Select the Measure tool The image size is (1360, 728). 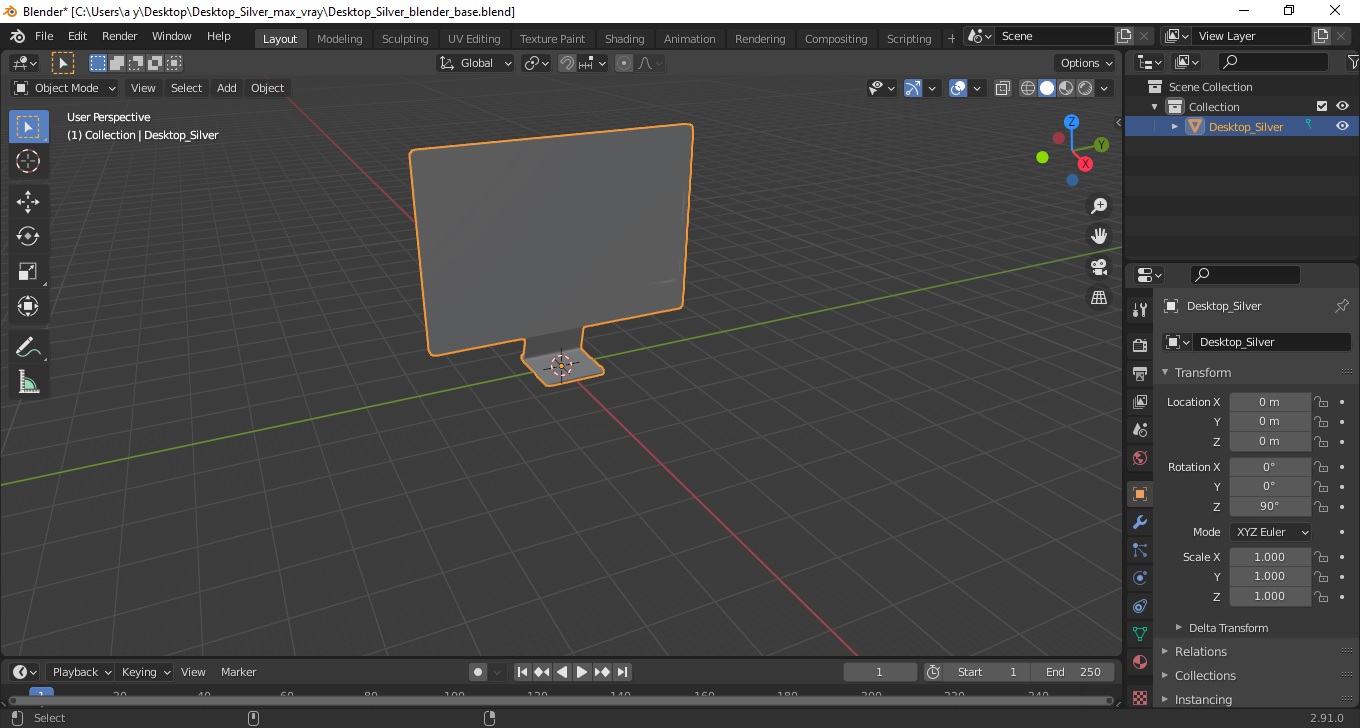click(28, 383)
